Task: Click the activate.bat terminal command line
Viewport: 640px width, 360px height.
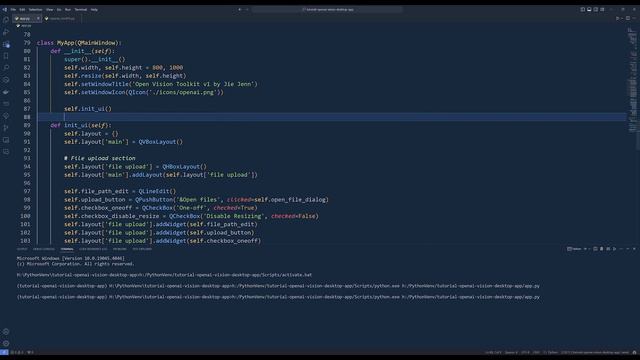Action: [164, 275]
